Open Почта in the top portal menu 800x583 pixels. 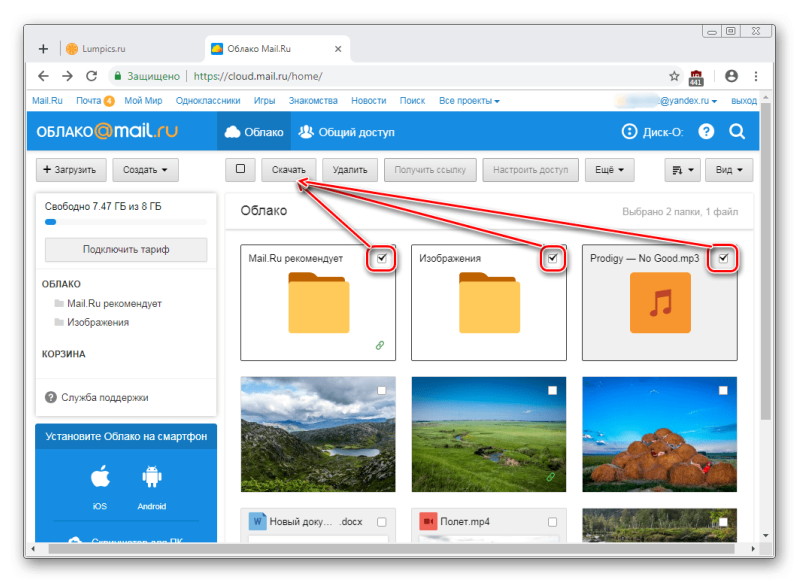click(x=88, y=101)
